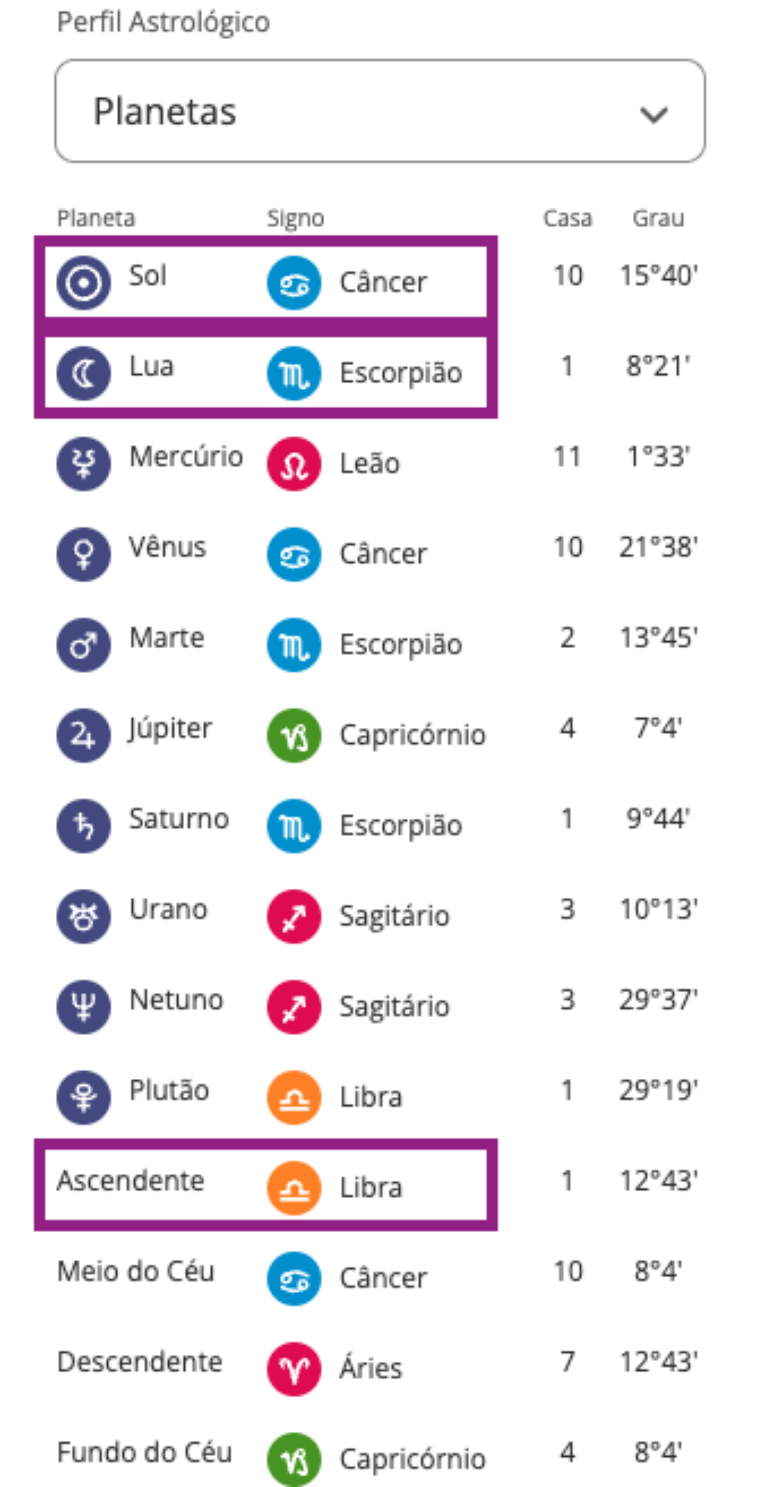
Task: Click the Júpiter planet icon
Action: 84,736
